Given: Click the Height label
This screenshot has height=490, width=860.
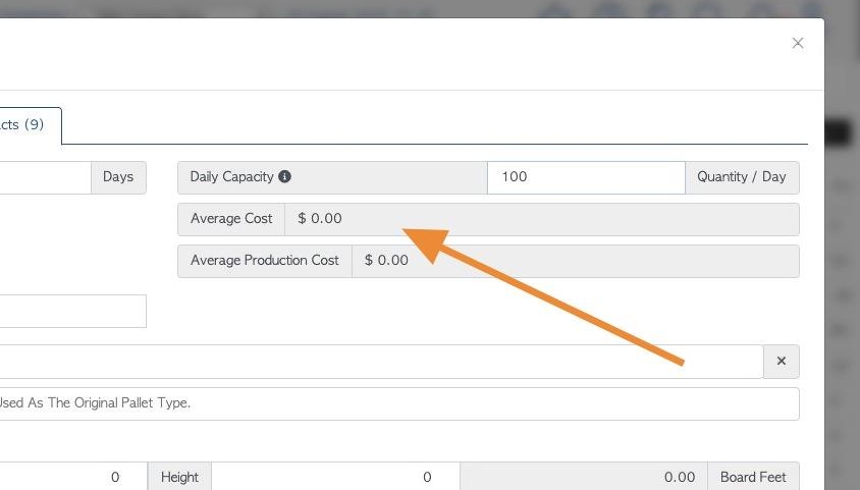Looking at the screenshot, I should click(179, 476).
